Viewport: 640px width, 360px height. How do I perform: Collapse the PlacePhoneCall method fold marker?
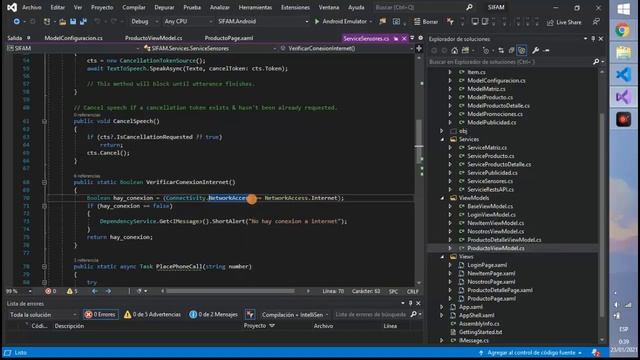click(x=44, y=267)
